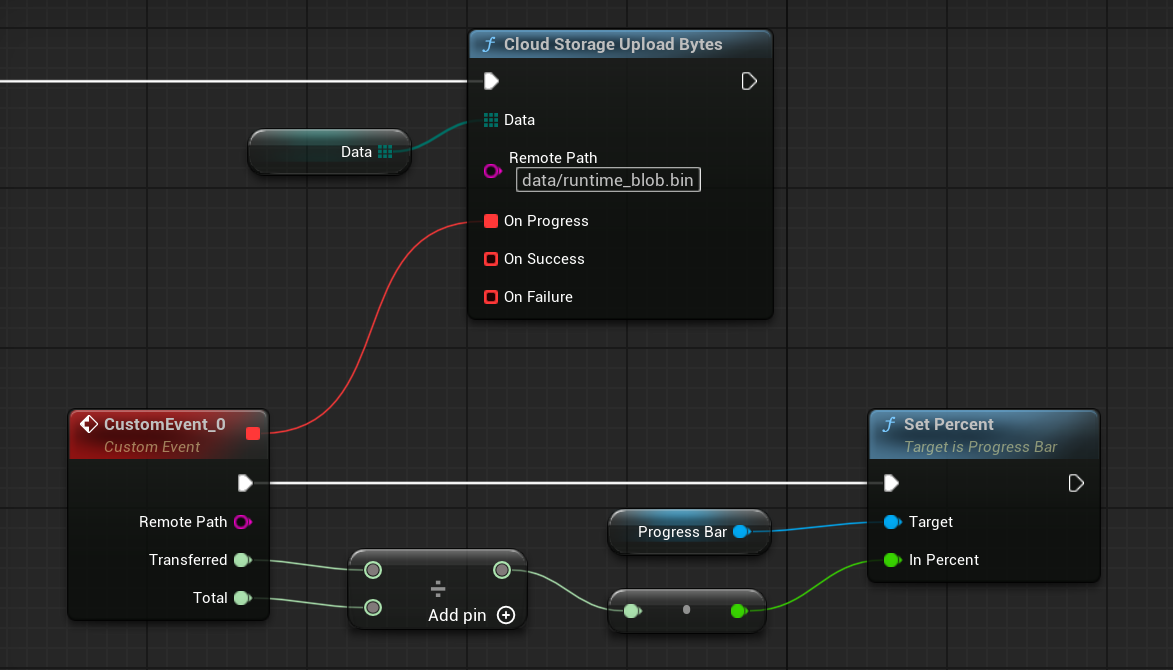Click the Remote Path string pin on upload node
The height and width of the screenshot is (670, 1173).
pyautogui.click(x=492, y=171)
